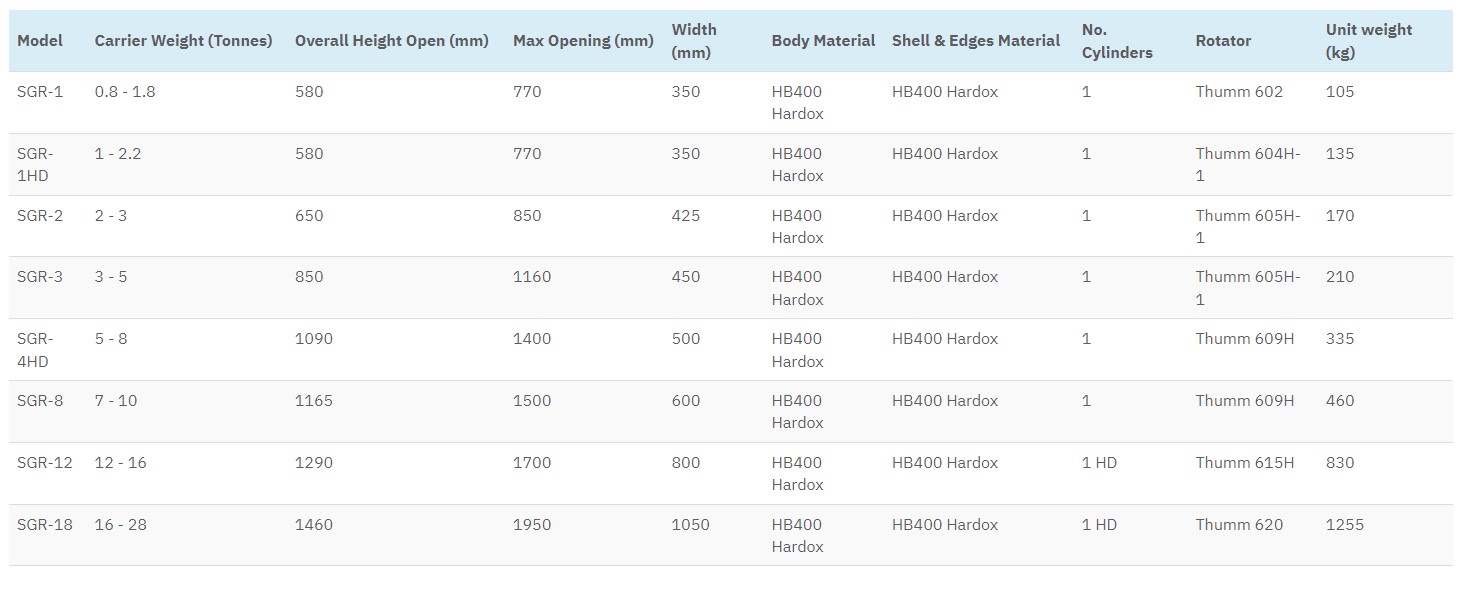
Task: Select the SGR-3 model cell
Action: click(40, 277)
